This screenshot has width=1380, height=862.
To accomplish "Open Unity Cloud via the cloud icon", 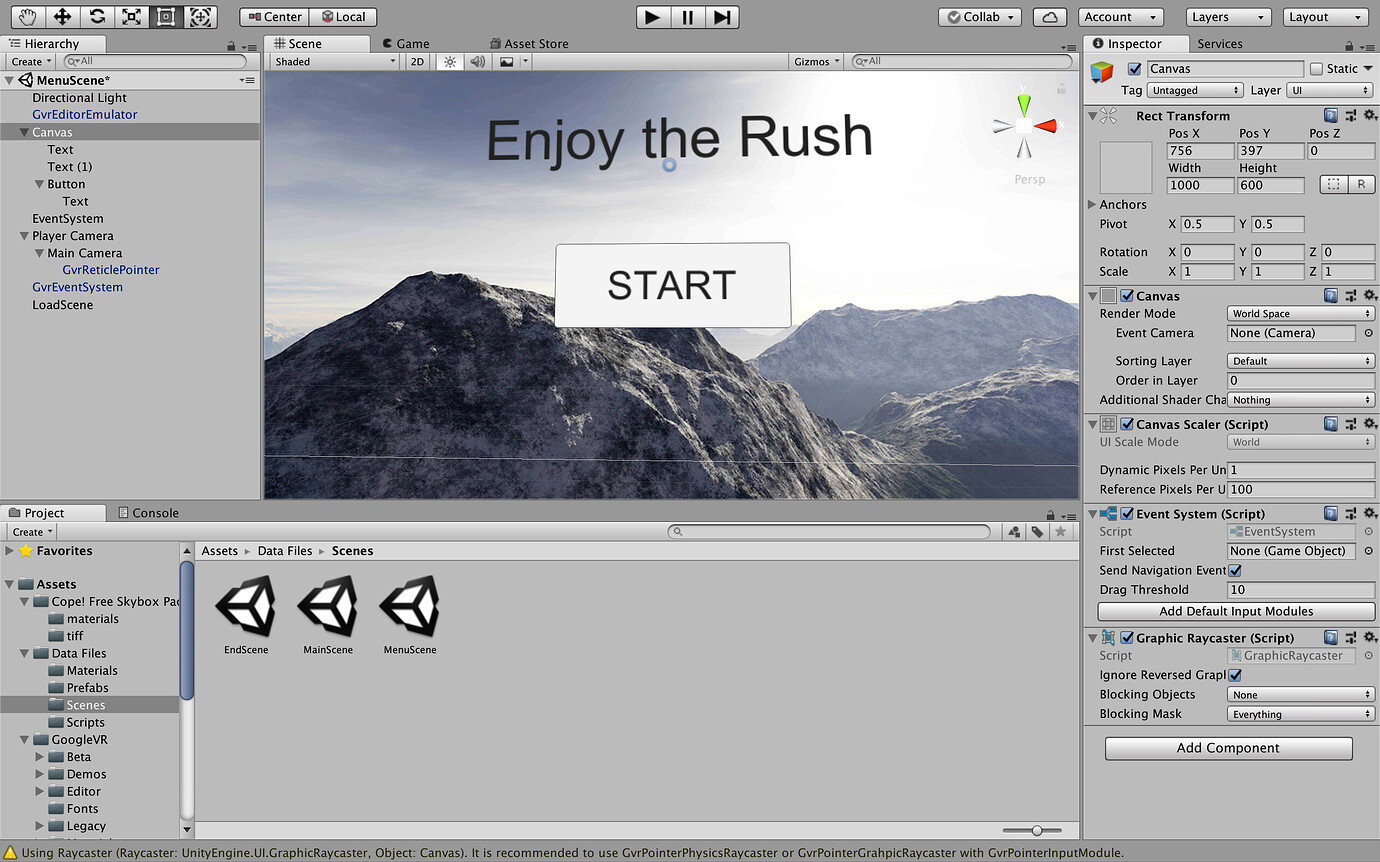I will (1049, 17).
